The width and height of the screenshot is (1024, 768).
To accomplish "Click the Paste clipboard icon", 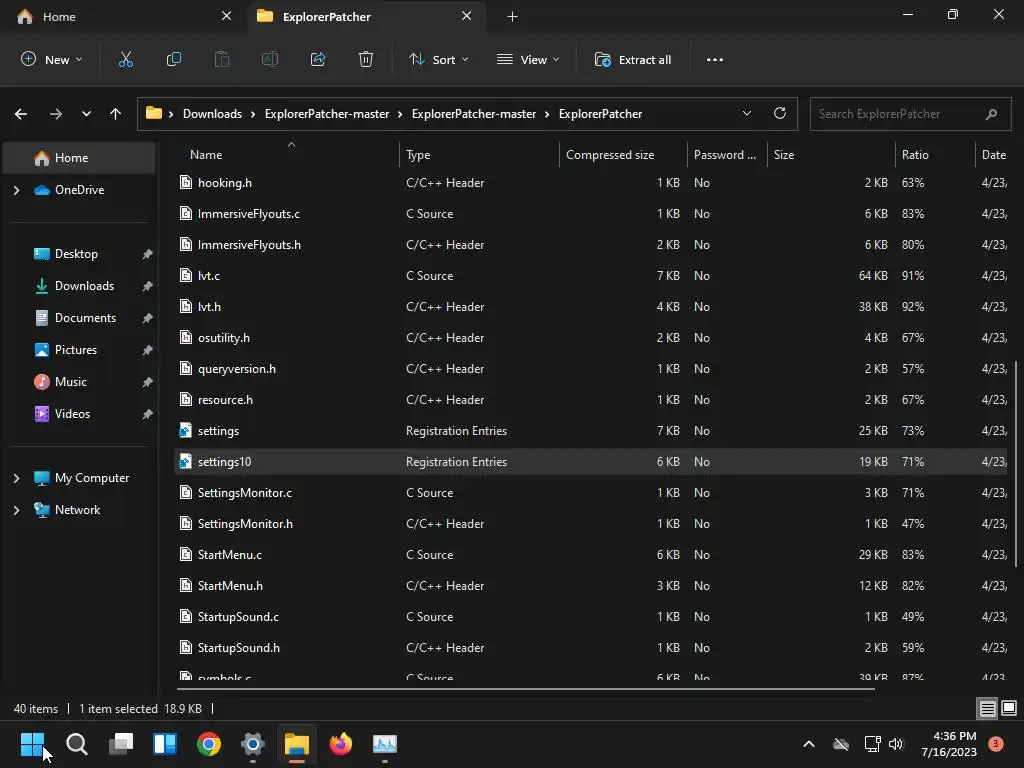I will [x=222, y=59].
